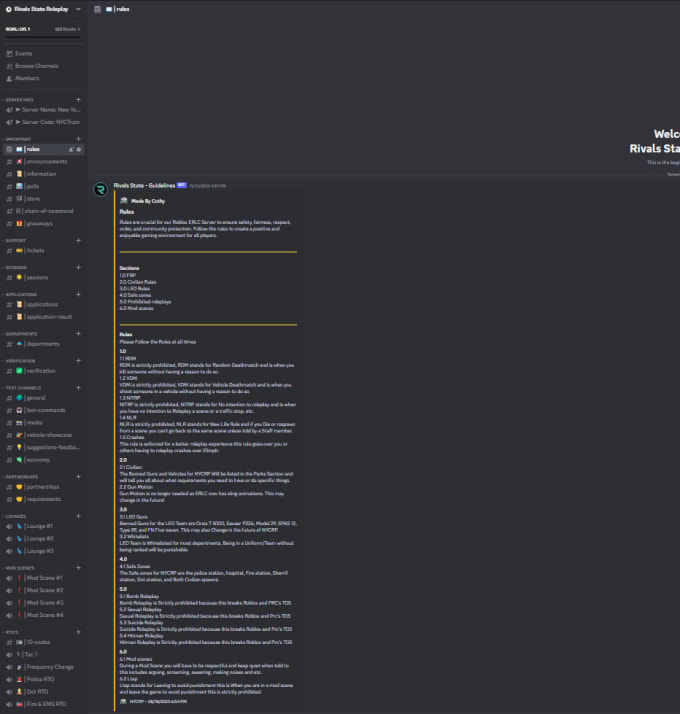Open the chain-of-command channel
Viewport: 680px width, 714px height.
point(43,211)
